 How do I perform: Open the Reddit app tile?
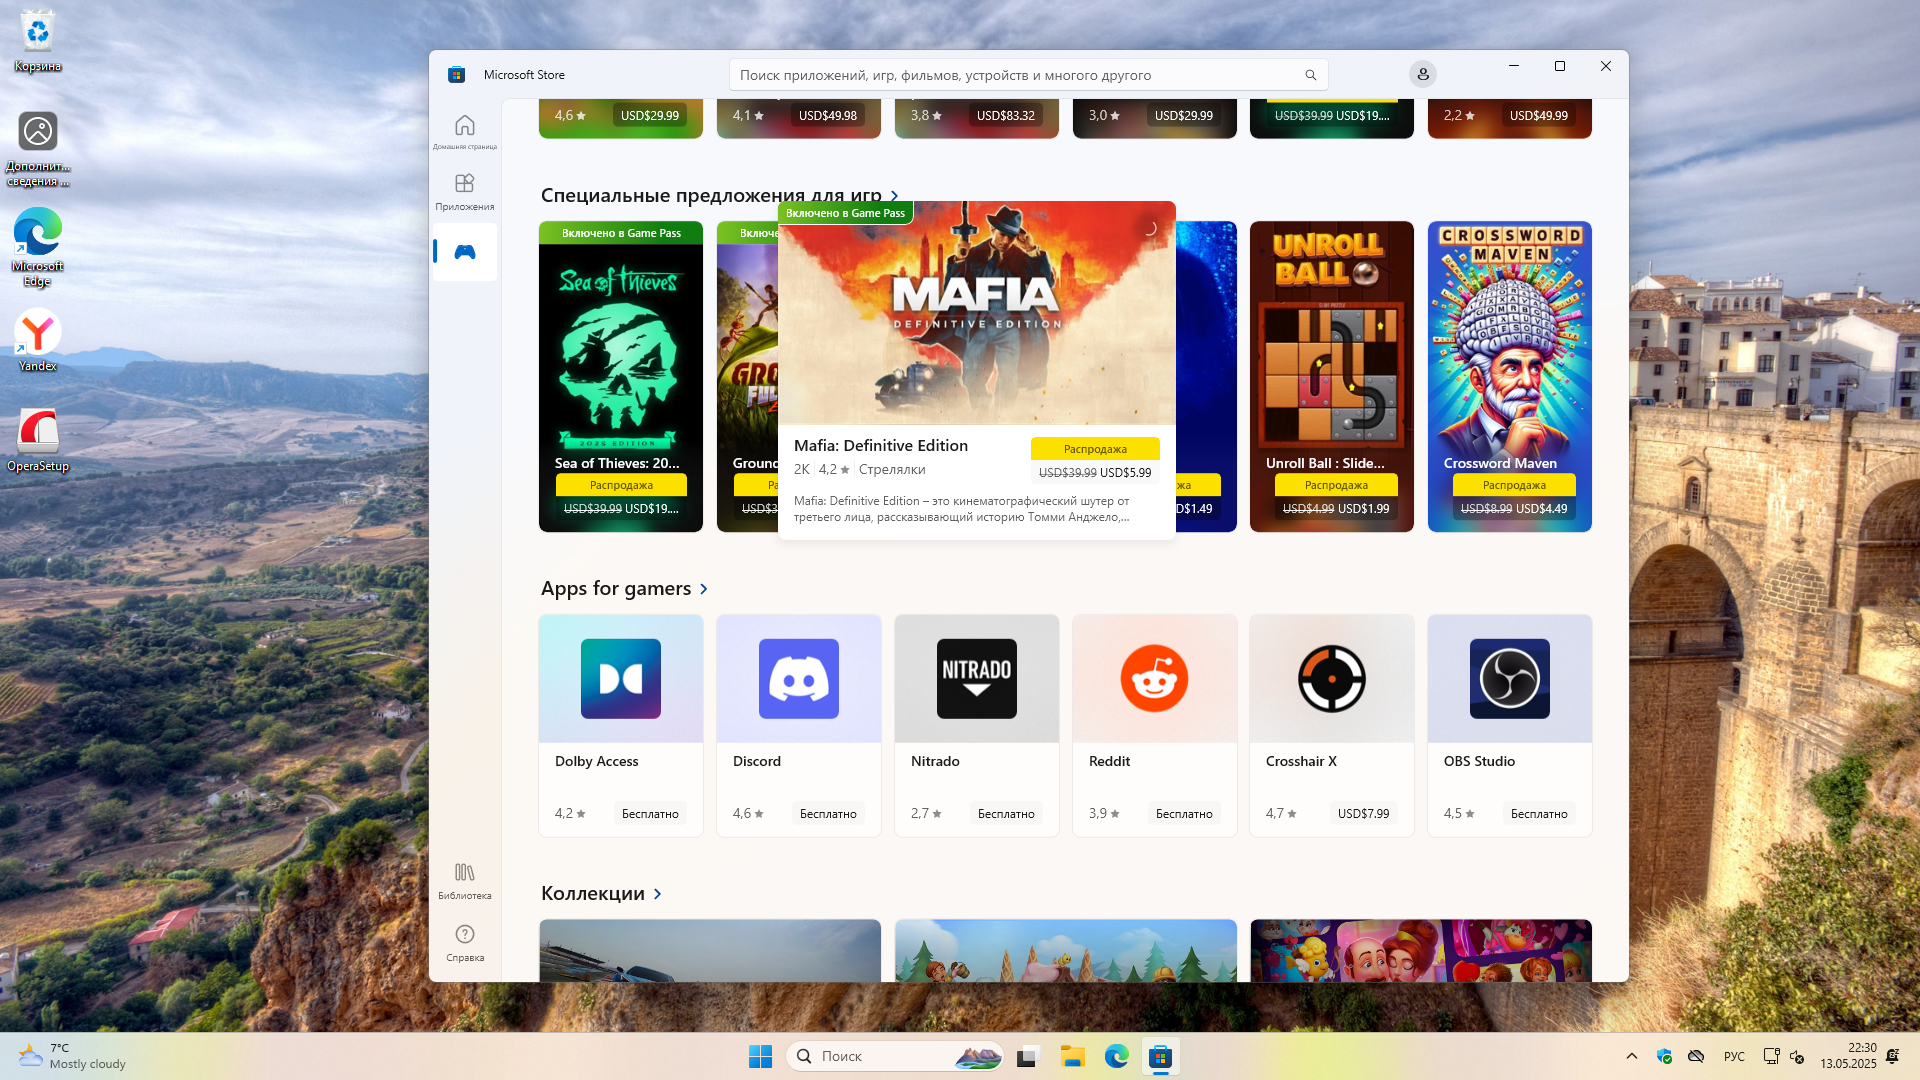(1154, 679)
